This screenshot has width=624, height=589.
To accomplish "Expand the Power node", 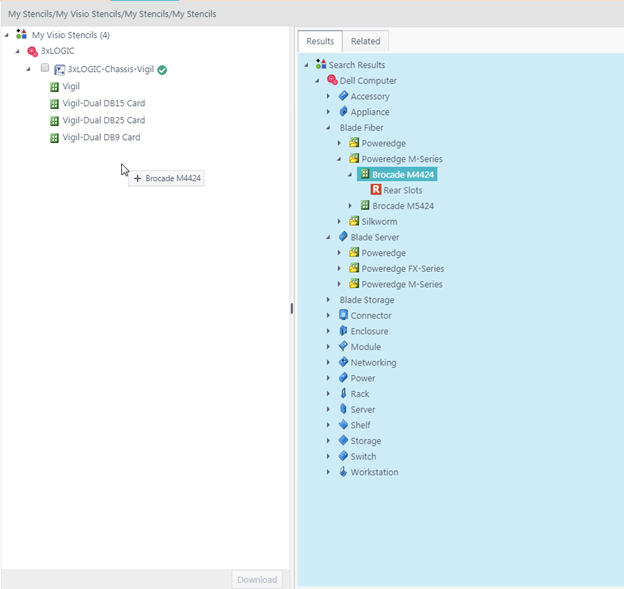I will 328,378.
